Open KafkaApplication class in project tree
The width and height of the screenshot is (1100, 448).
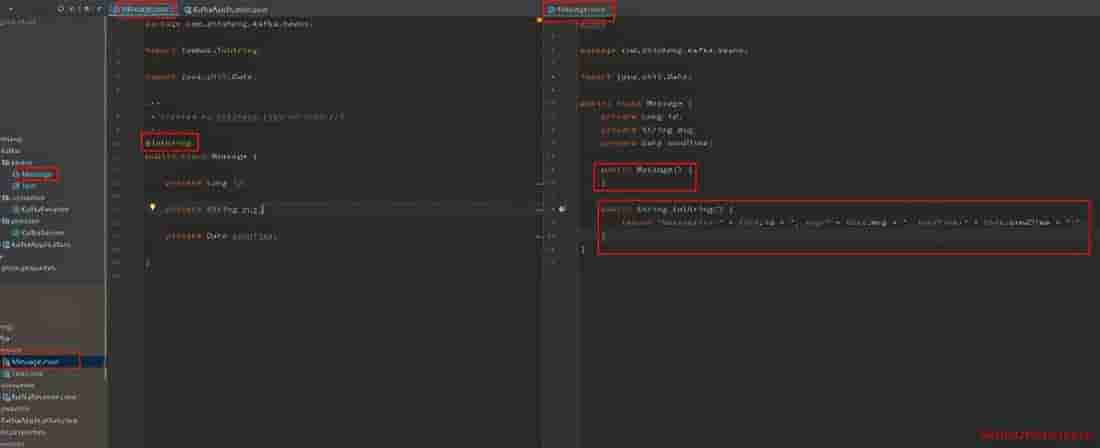(x=36, y=244)
